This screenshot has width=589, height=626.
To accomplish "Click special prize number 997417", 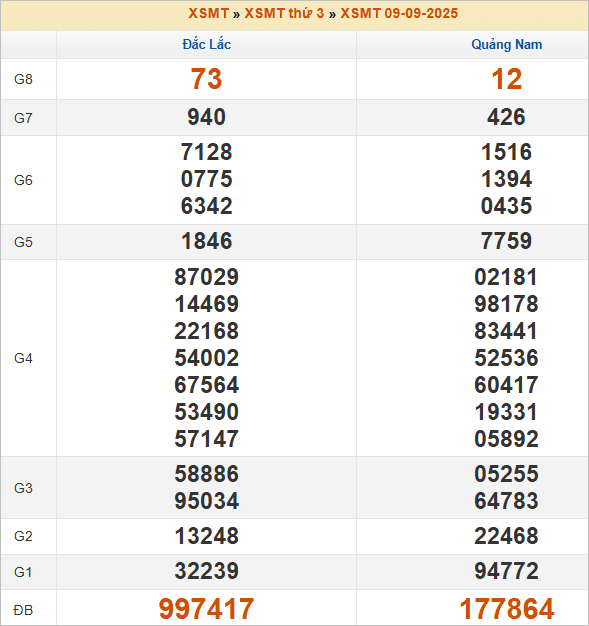I will [206, 609].
